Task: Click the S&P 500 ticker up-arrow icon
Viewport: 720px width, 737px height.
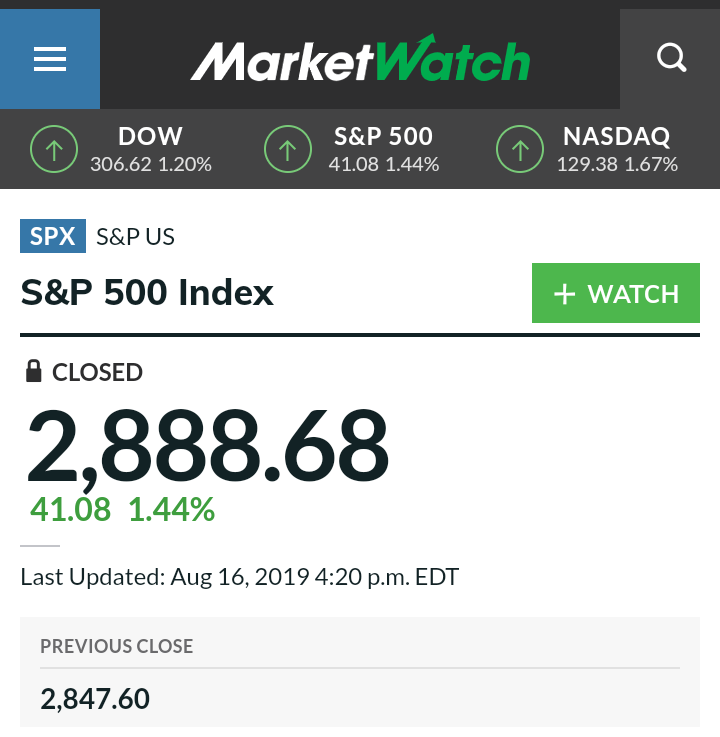Action: click(x=288, y=150)
